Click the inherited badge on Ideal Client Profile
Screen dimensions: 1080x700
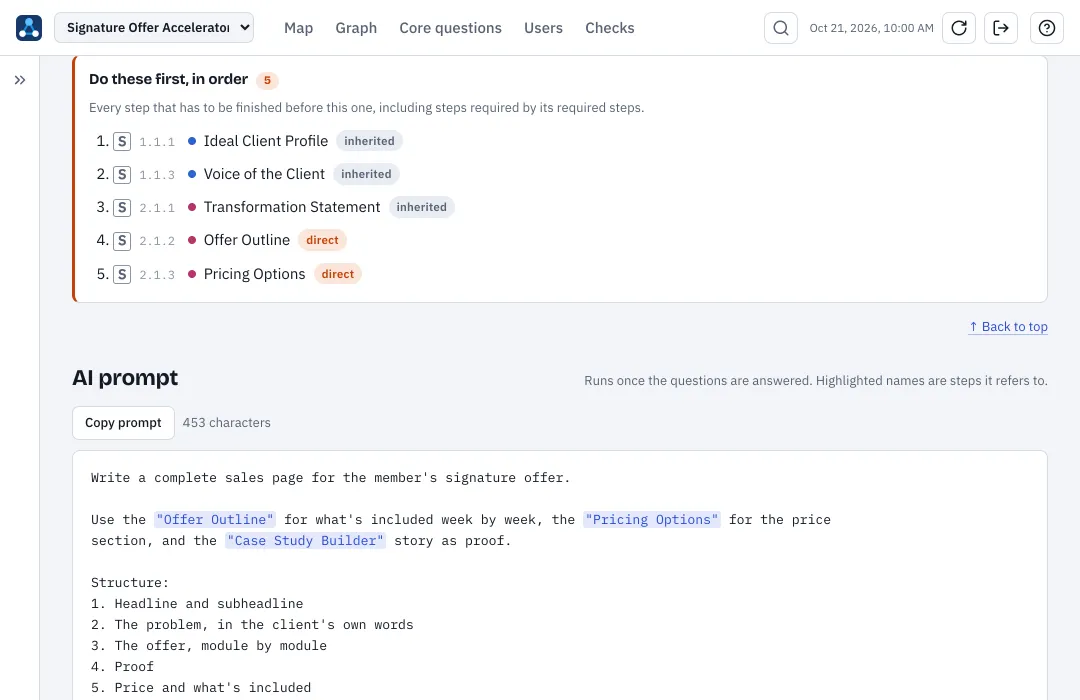(x=369, y=141)
